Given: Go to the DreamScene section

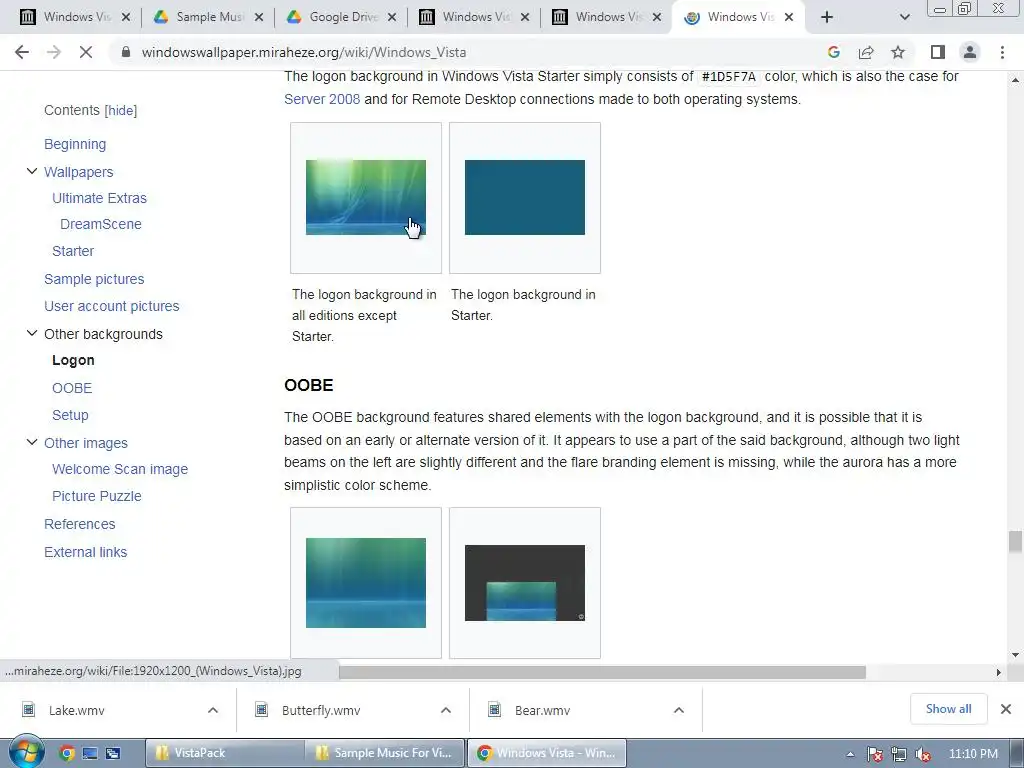Looking at the screenshot, I should 101,224.
